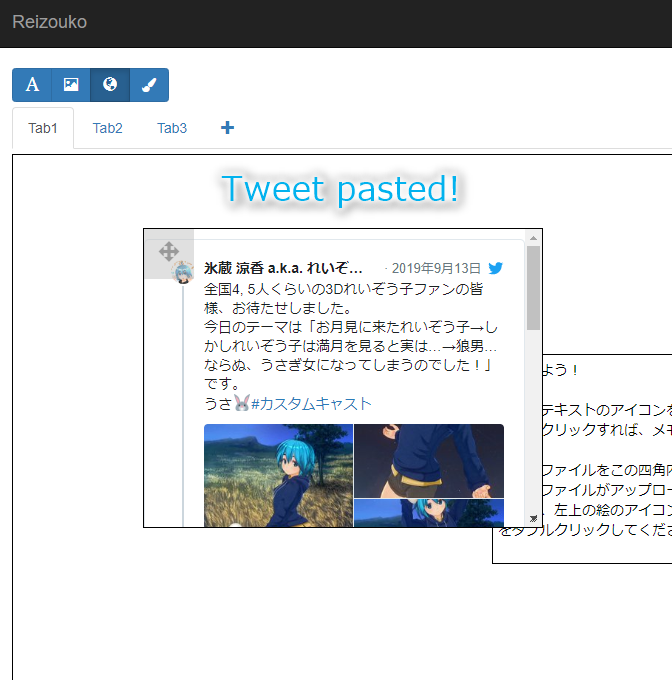
Task: Click the Twitter bird logo in tweet
Action: [496, 268]
